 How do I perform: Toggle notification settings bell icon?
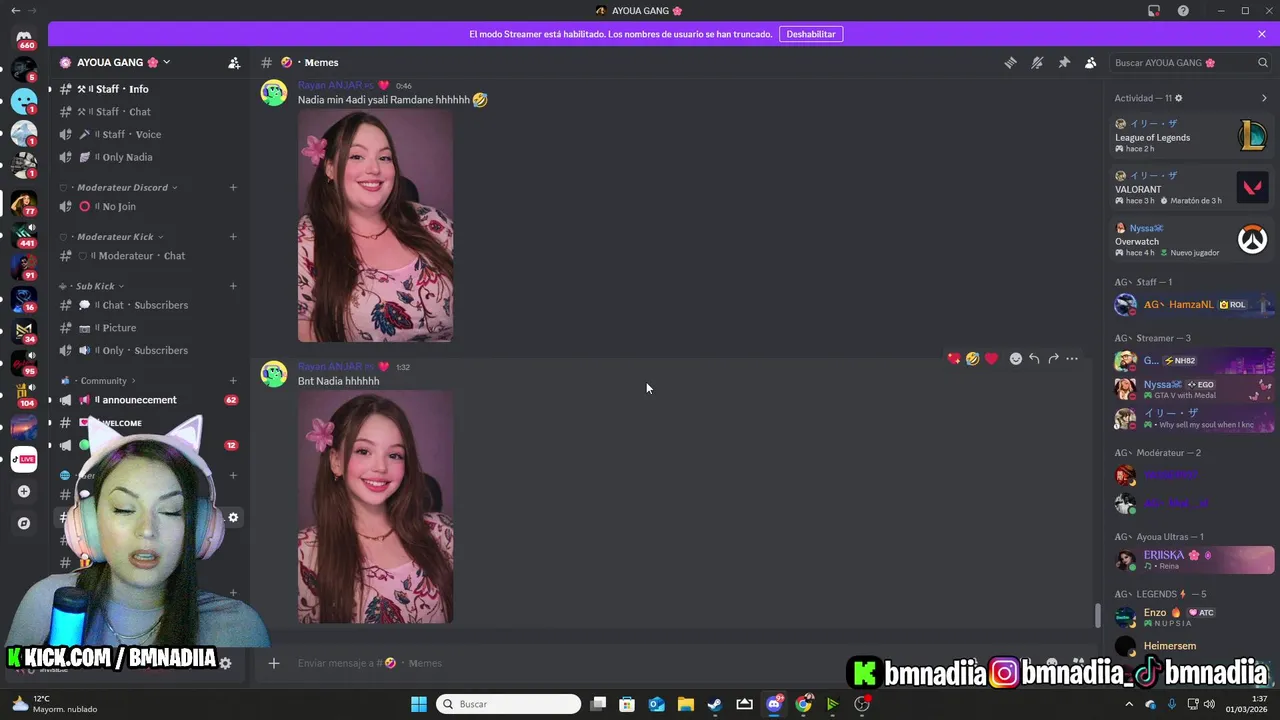[1037, 62]
